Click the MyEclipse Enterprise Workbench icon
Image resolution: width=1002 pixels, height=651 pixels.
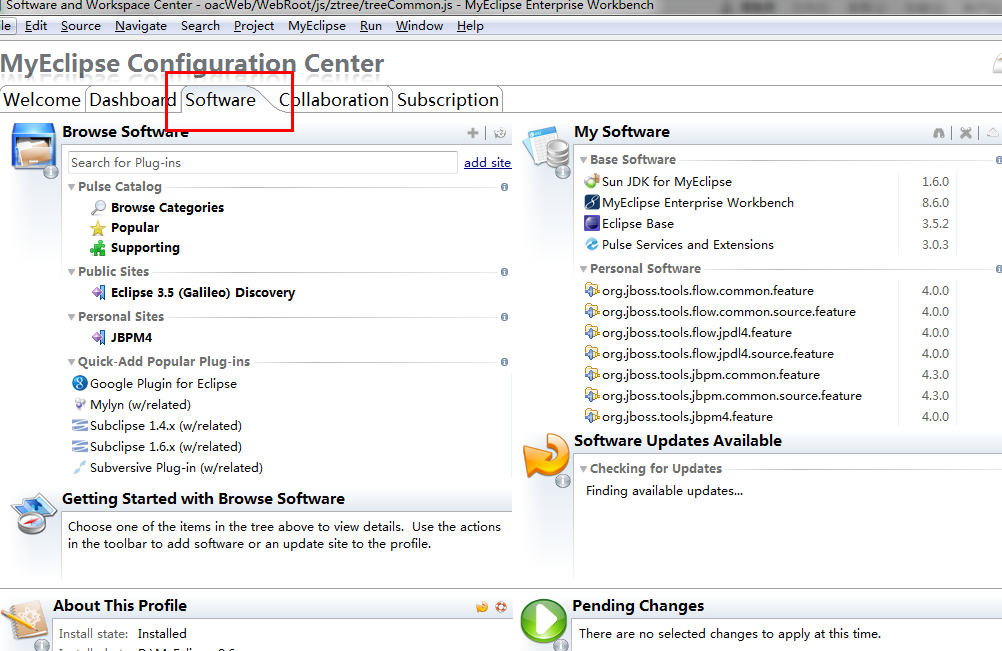[x=592, y=203]
